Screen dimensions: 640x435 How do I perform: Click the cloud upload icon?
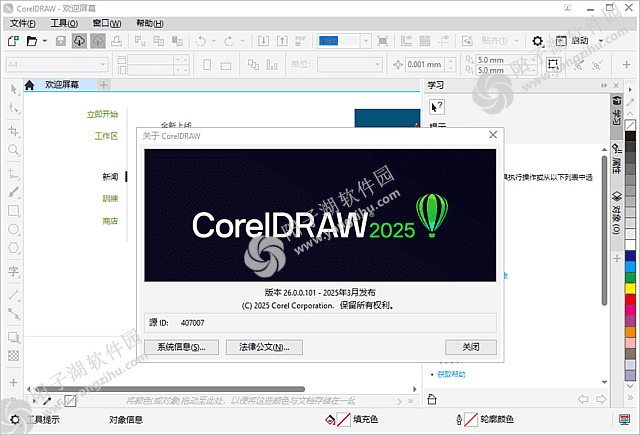coord(98,41)
